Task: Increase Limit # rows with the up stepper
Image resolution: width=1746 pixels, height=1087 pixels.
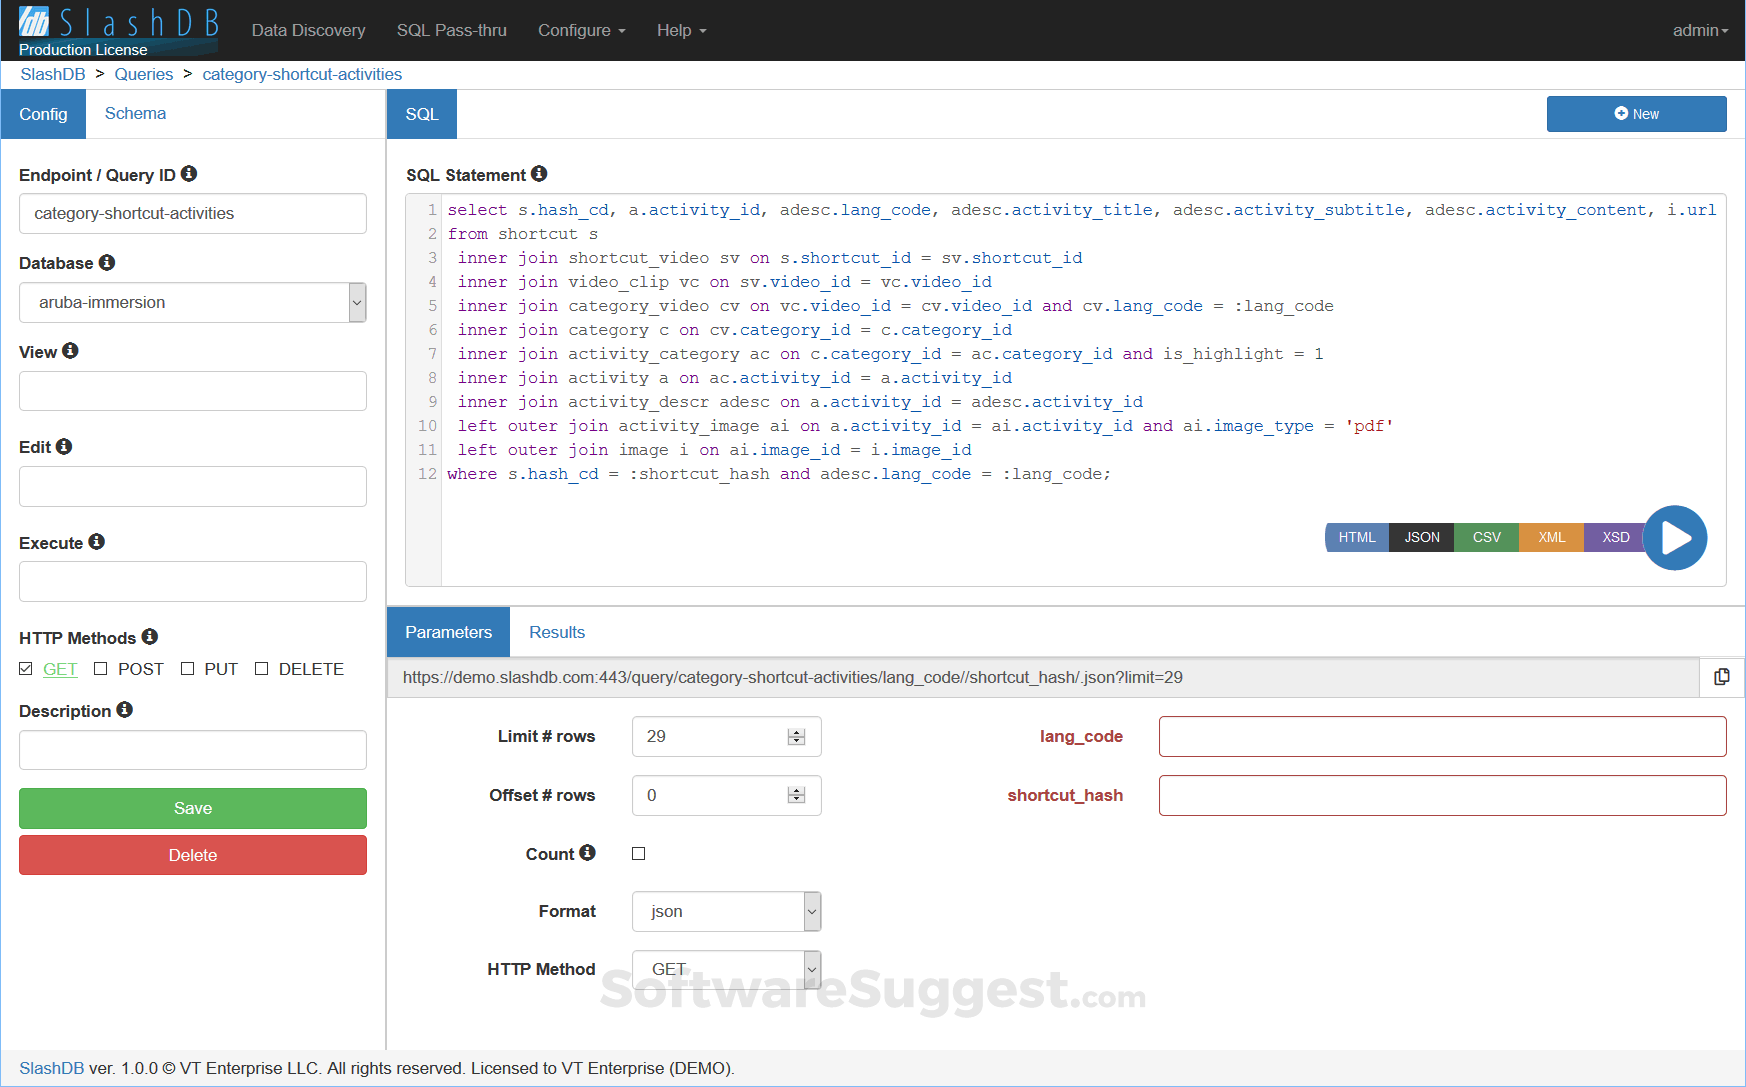Action: (x=796, y=730)
